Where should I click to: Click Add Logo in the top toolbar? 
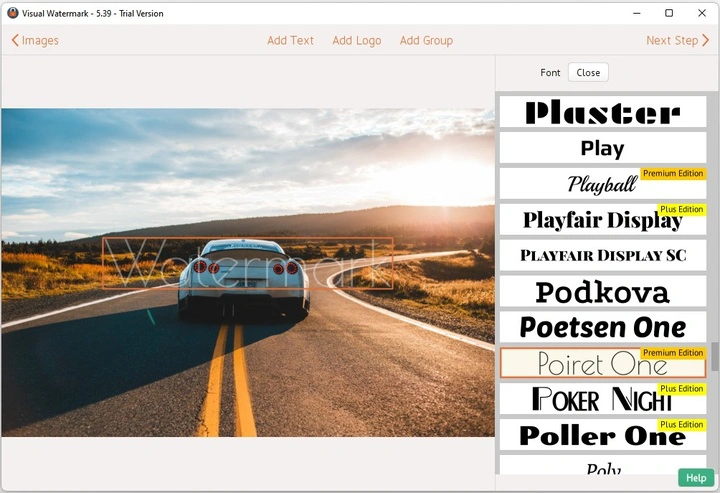357,40
